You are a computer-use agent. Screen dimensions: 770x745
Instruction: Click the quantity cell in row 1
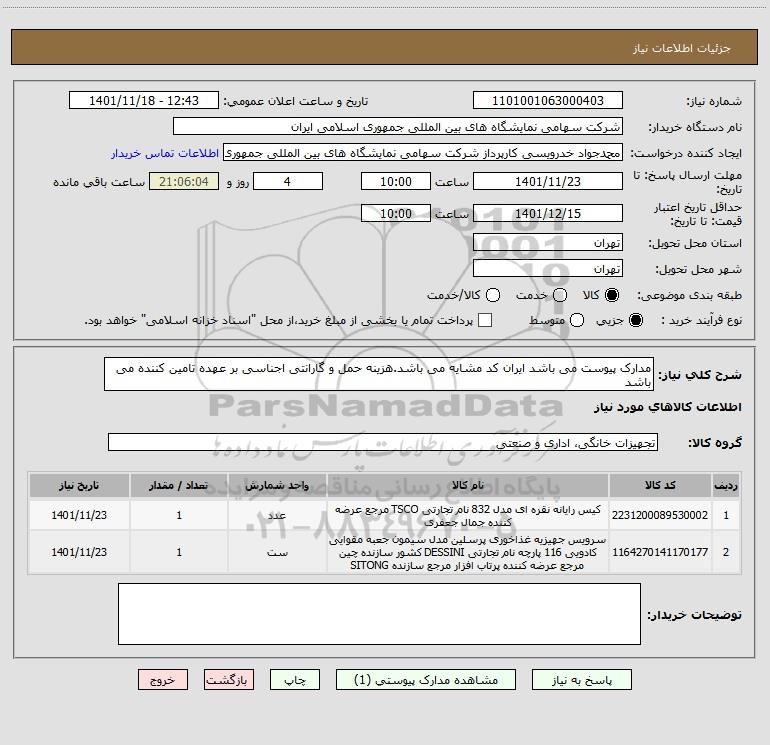(x=179, y=515)
